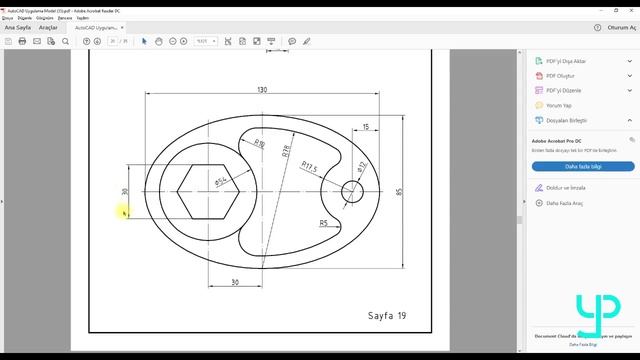Screen dimensions: 640x360
Task: Go to next page with down arrow
Action: tap(97, 41)
